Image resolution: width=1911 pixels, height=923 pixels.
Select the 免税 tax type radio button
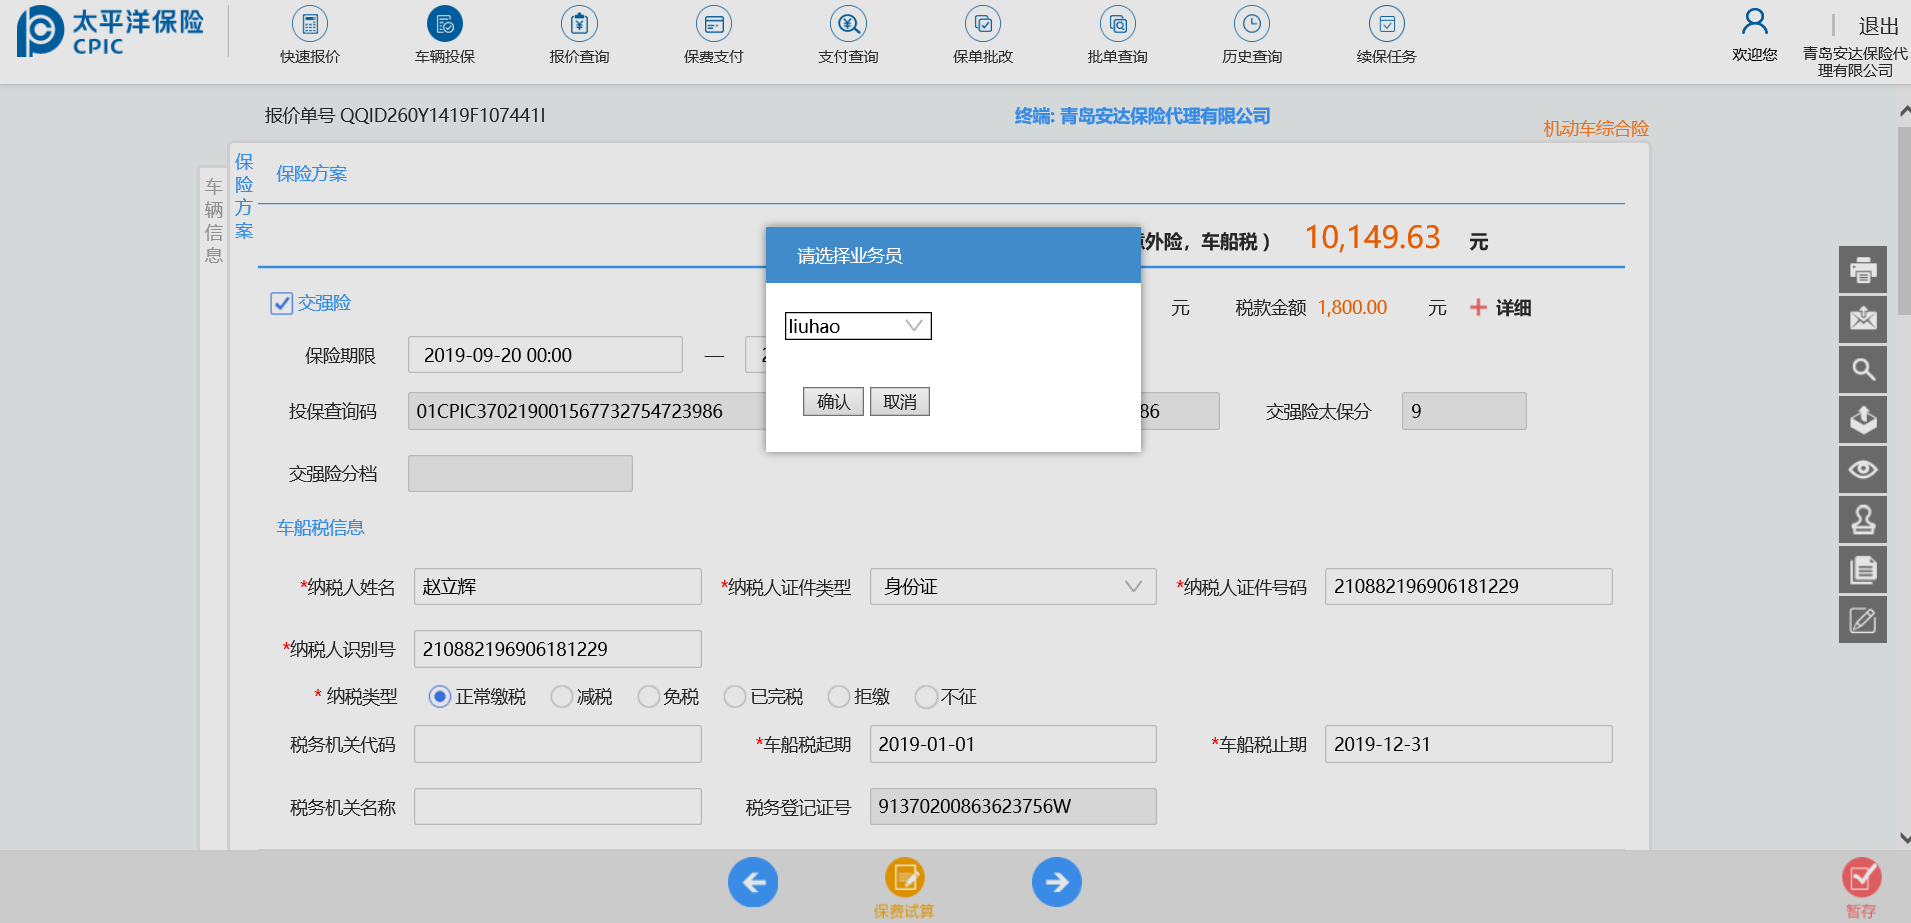click(x=649, y=696)
